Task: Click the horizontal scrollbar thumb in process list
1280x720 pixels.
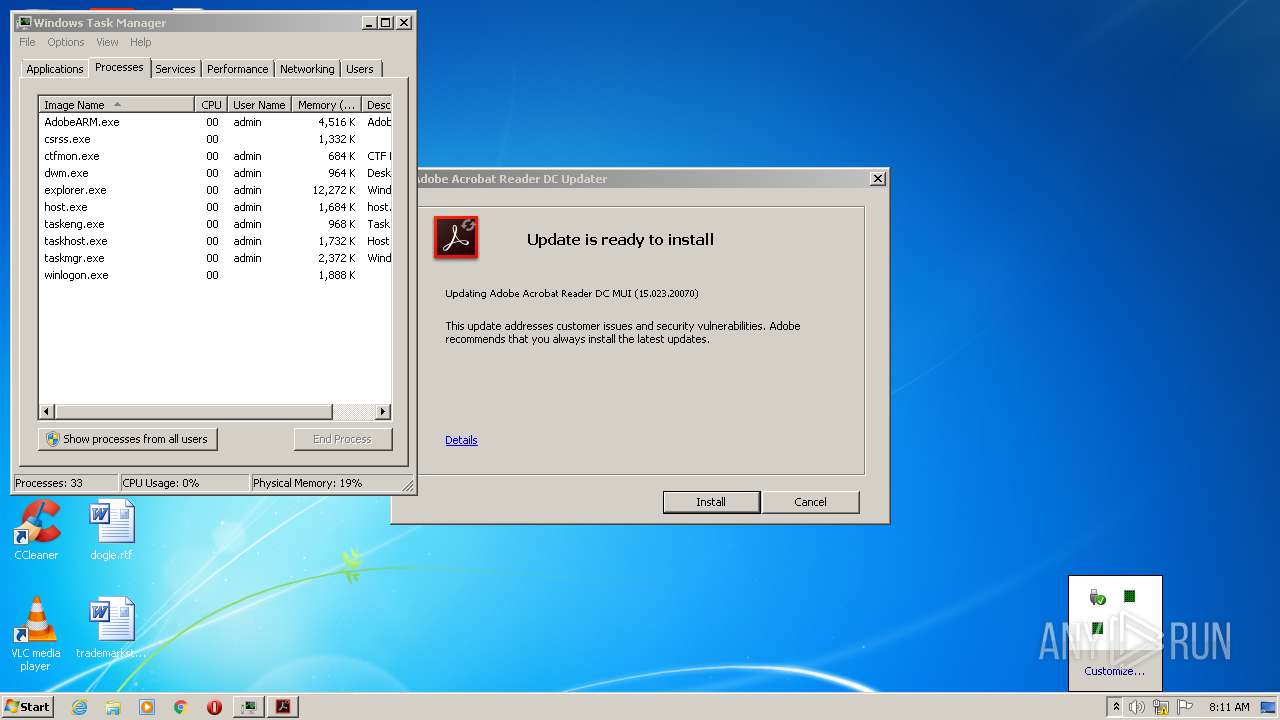Action: pos(193,411)
